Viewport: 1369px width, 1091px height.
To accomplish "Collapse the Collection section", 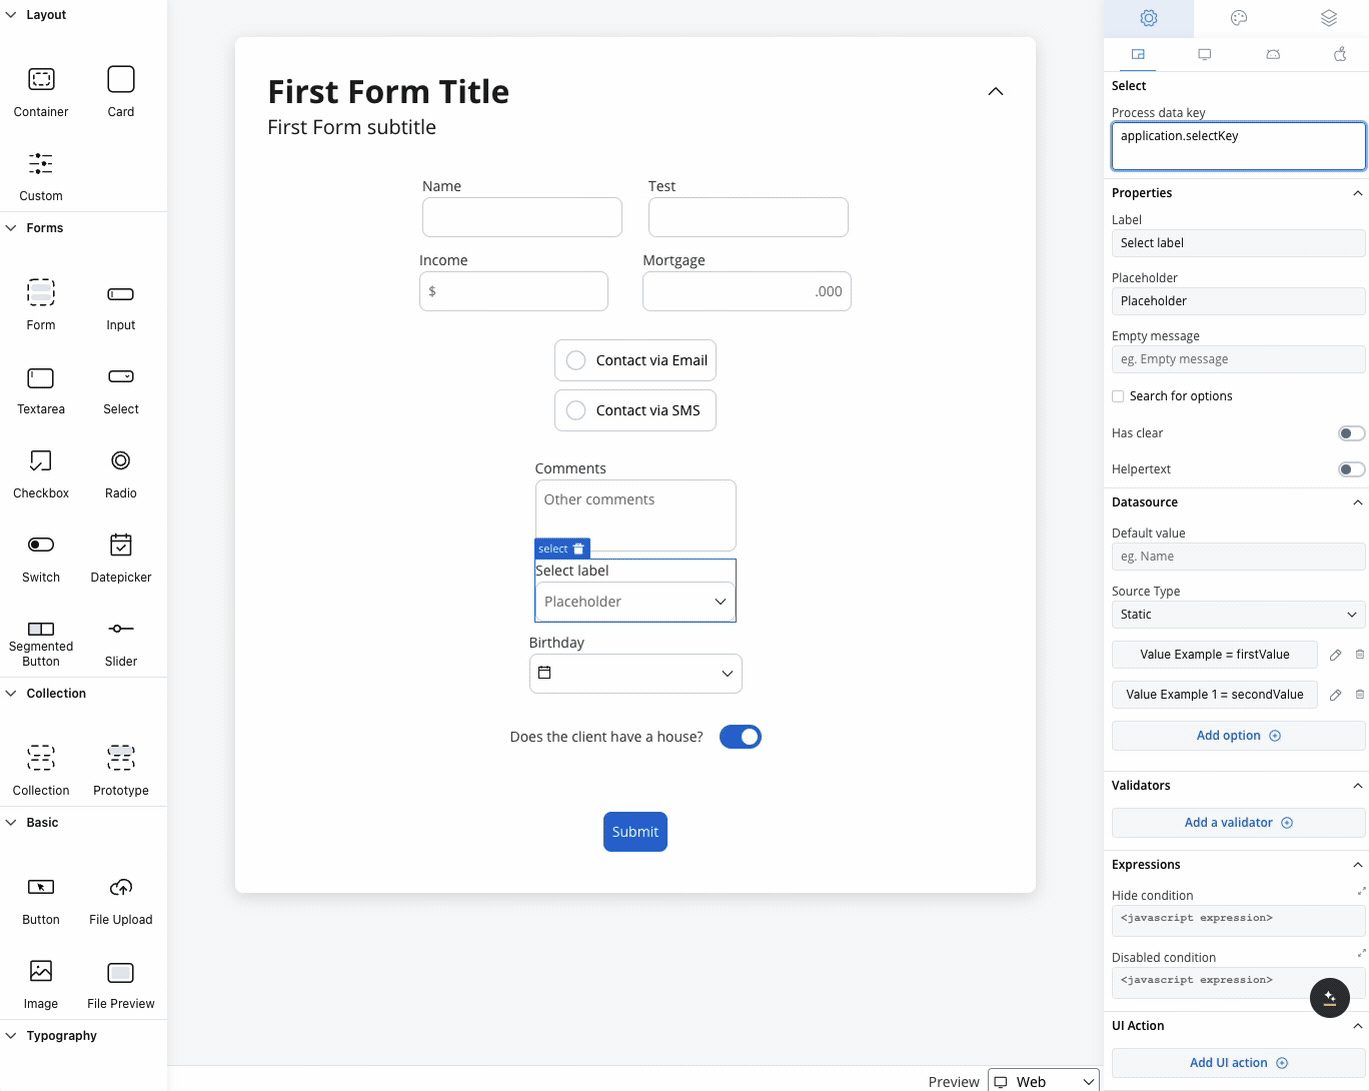I will [12, 693].
